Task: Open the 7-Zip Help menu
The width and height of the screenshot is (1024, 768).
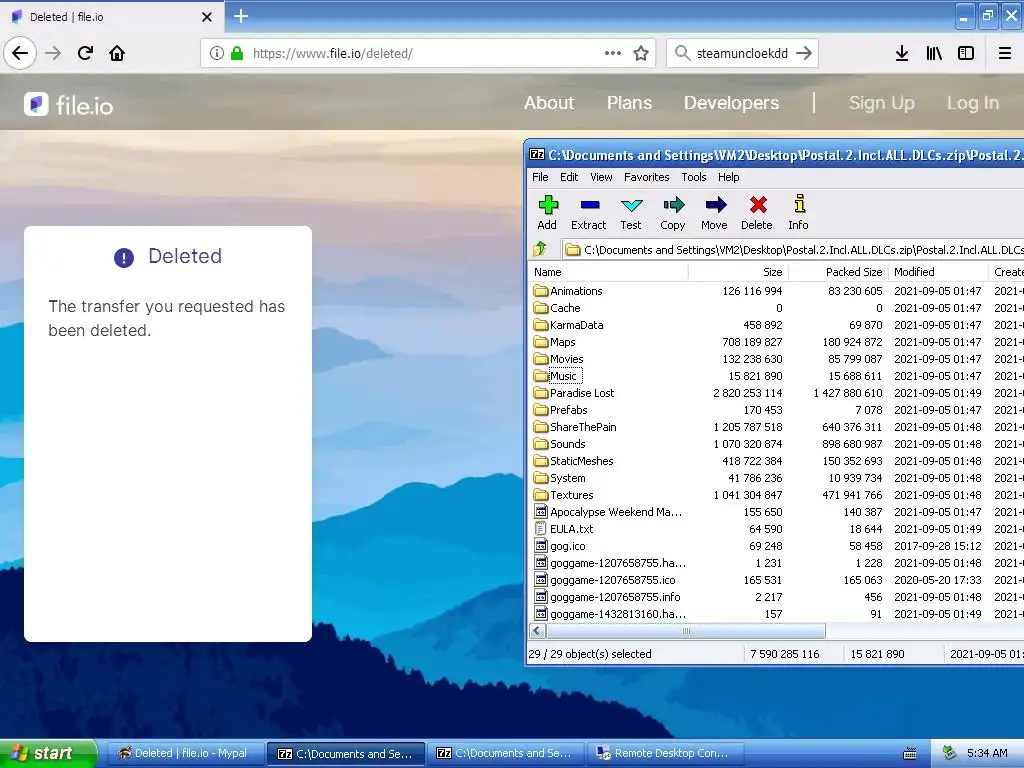Action: click(x=729, y=177)
